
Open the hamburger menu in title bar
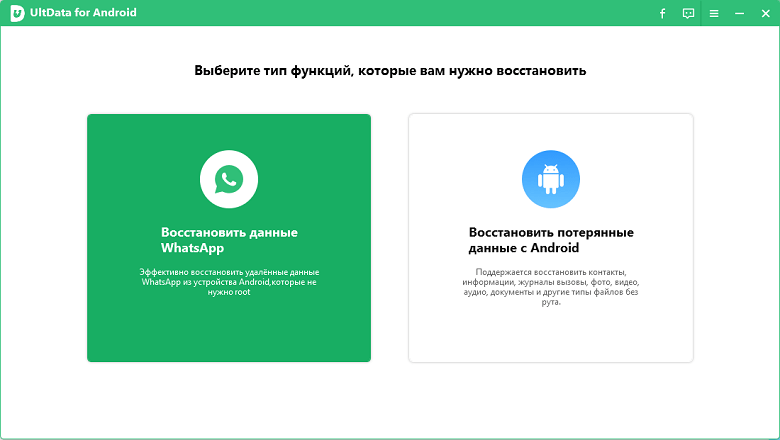[714, 13]
